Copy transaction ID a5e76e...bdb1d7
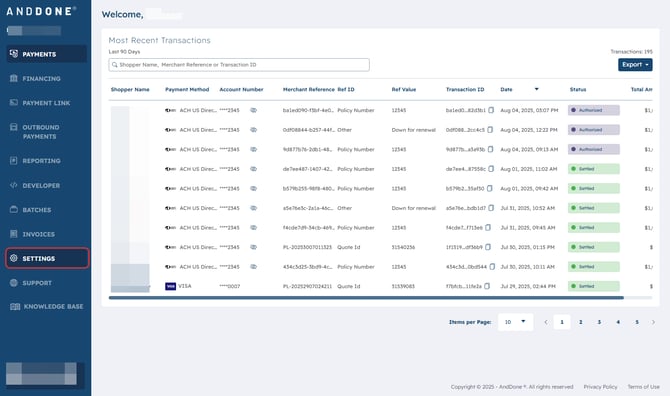 (491, 208)
